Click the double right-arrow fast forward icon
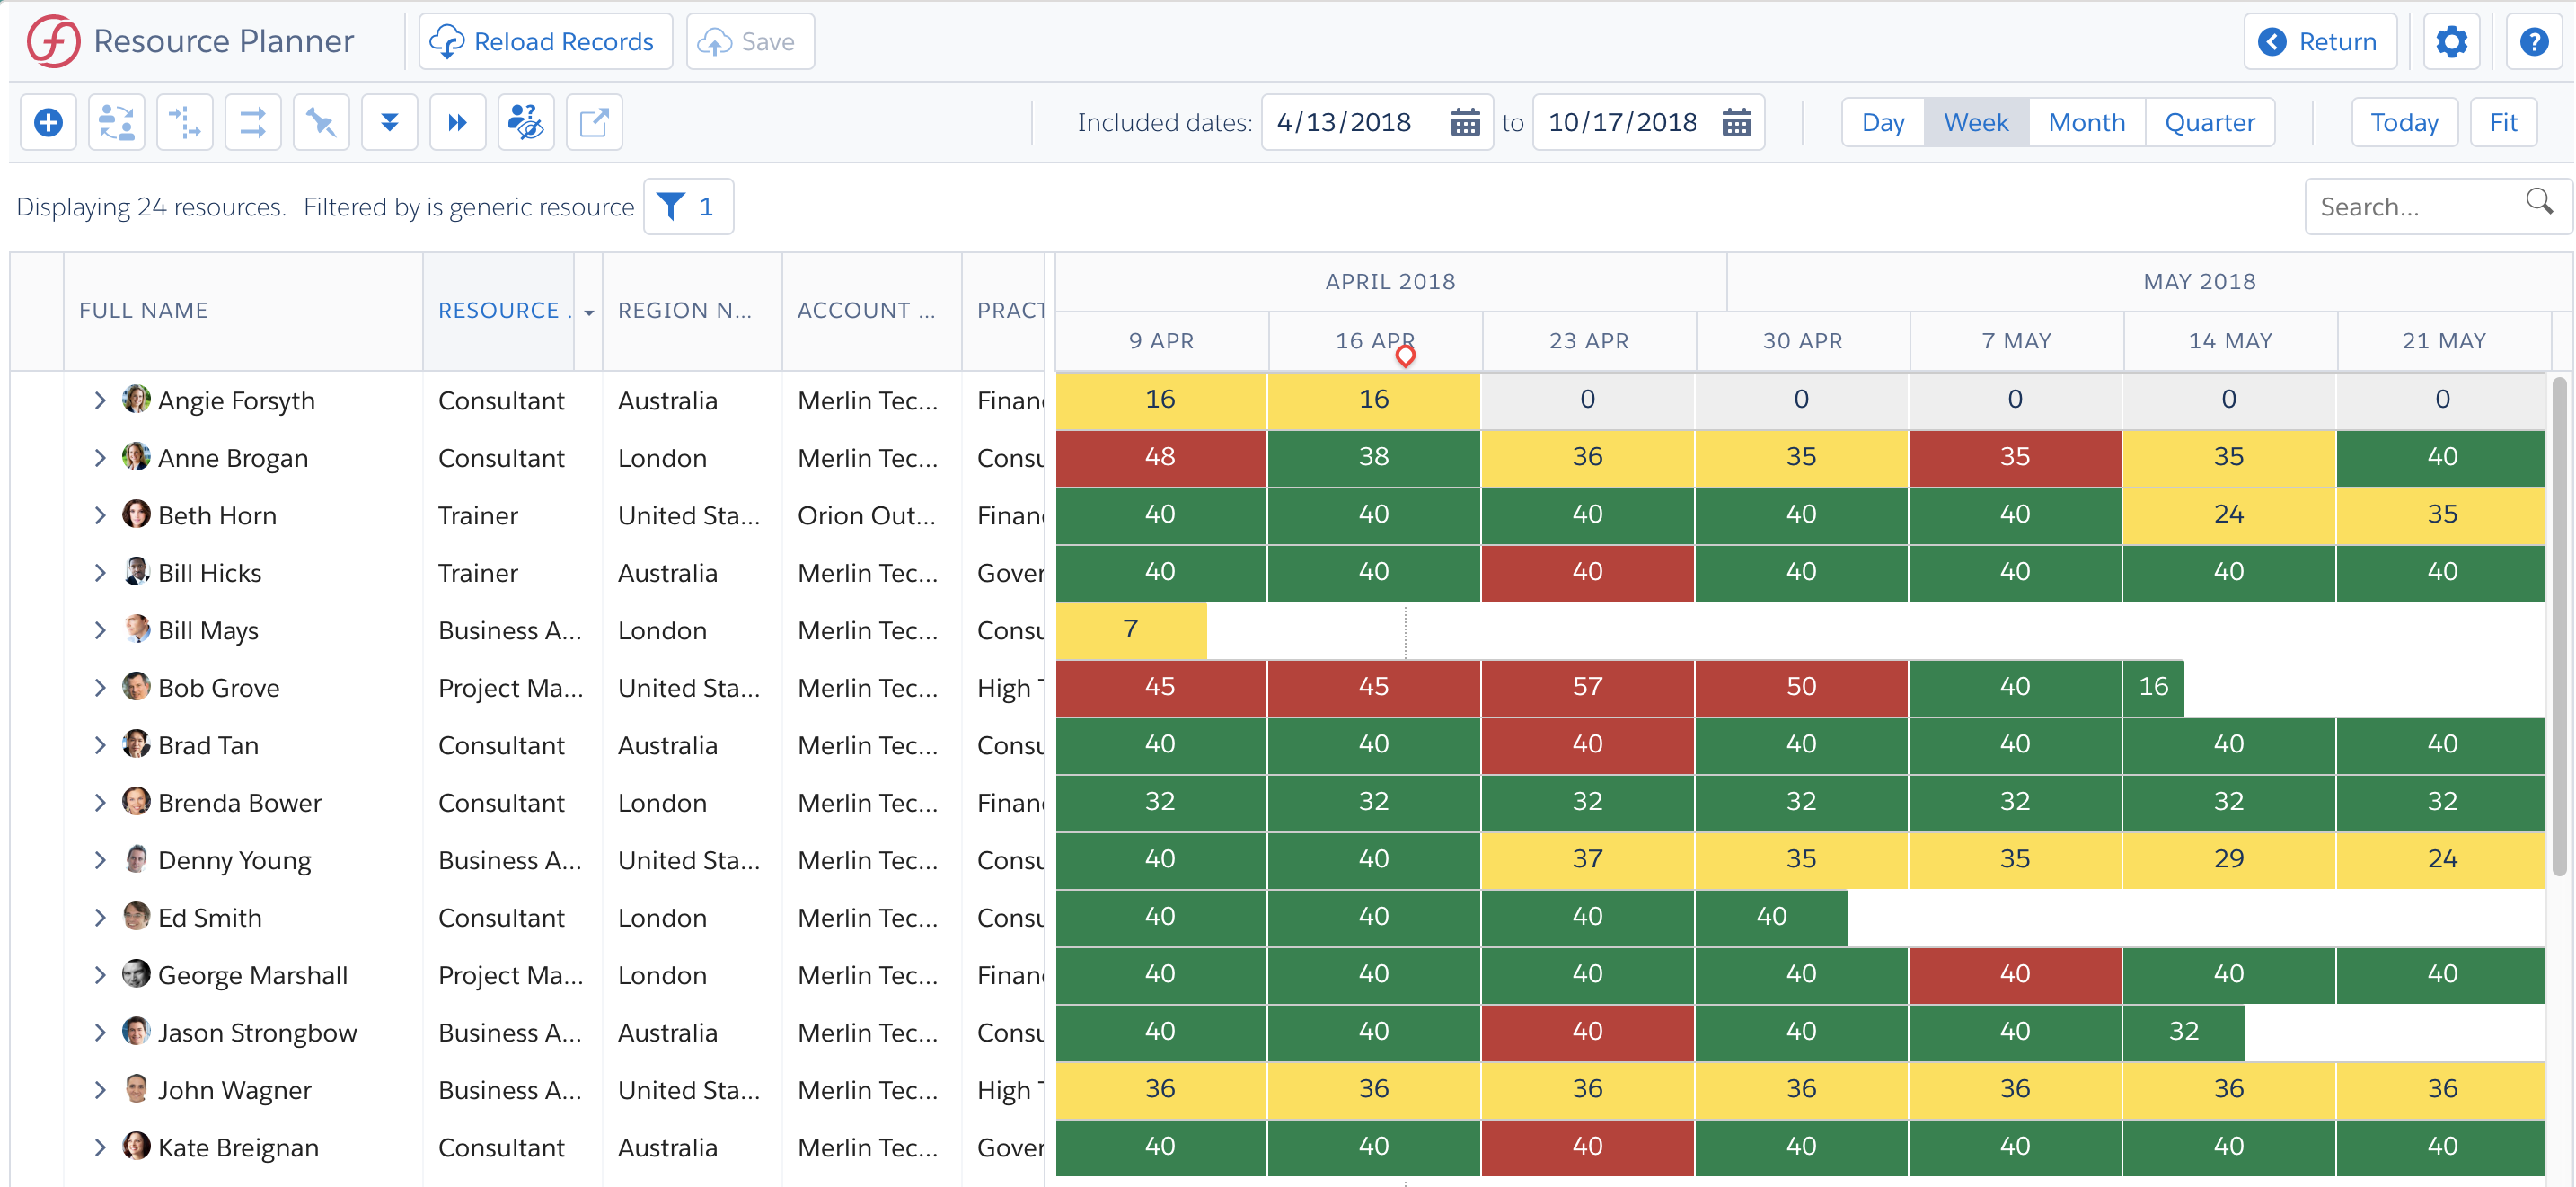This screenshot has height=1187, width=2576. [457, 123]
